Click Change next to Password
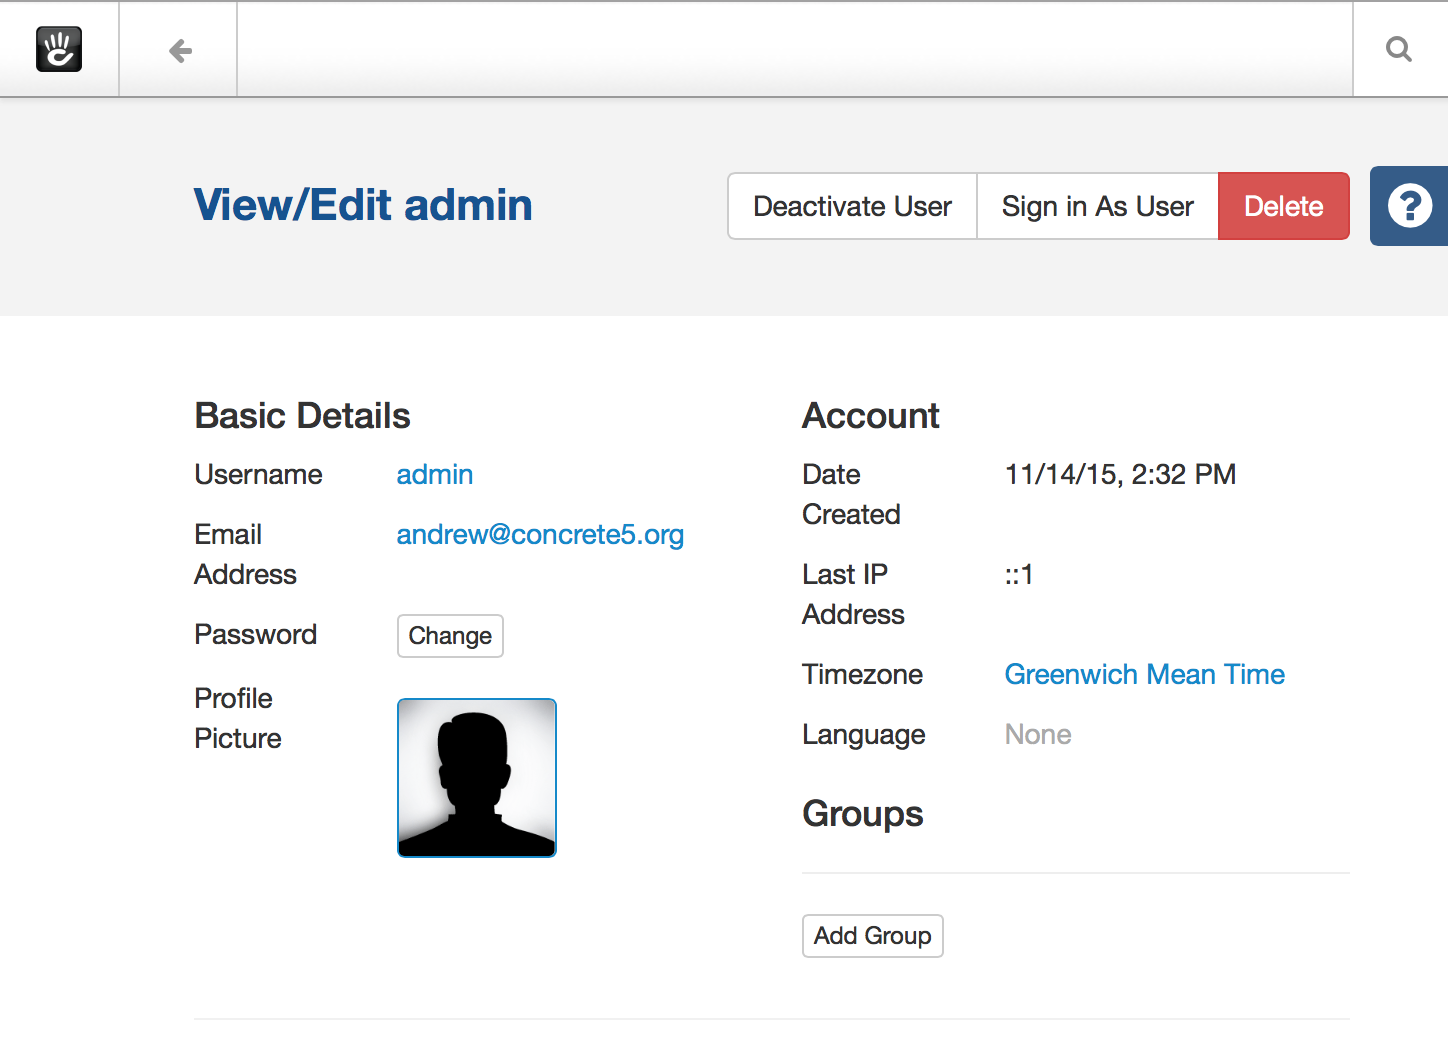This screenshot has width=1448, height=1052. (450, 636)
